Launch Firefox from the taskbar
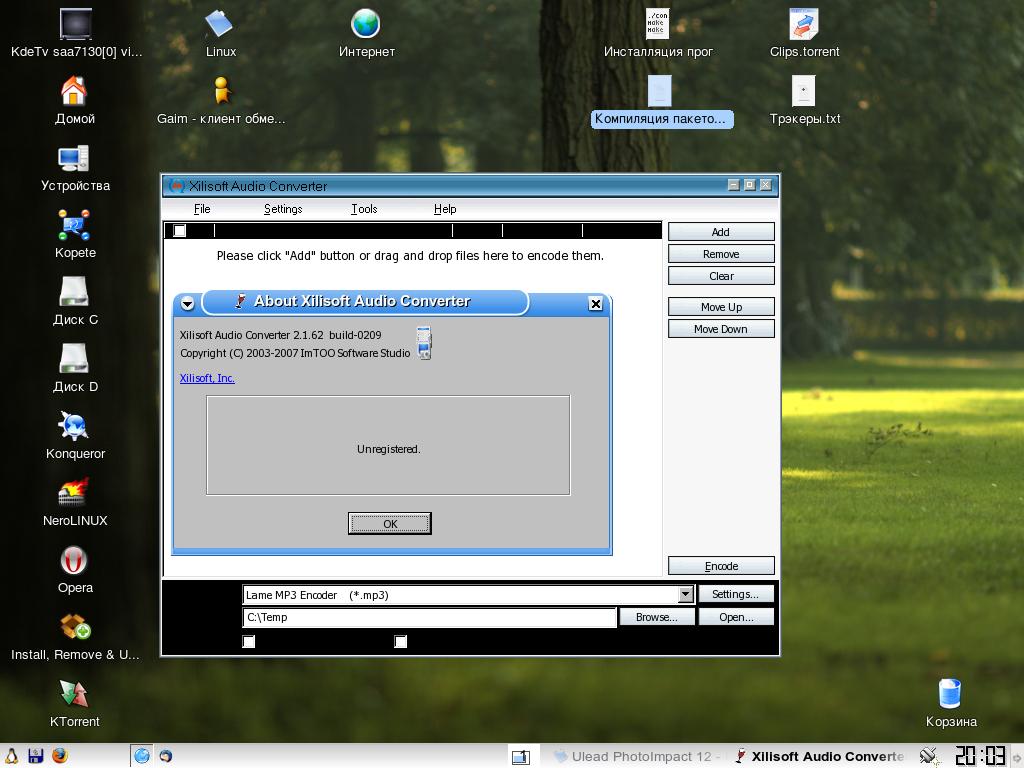Image resolution: width=1024 pixels, height=768 pixels. [59, 756]
